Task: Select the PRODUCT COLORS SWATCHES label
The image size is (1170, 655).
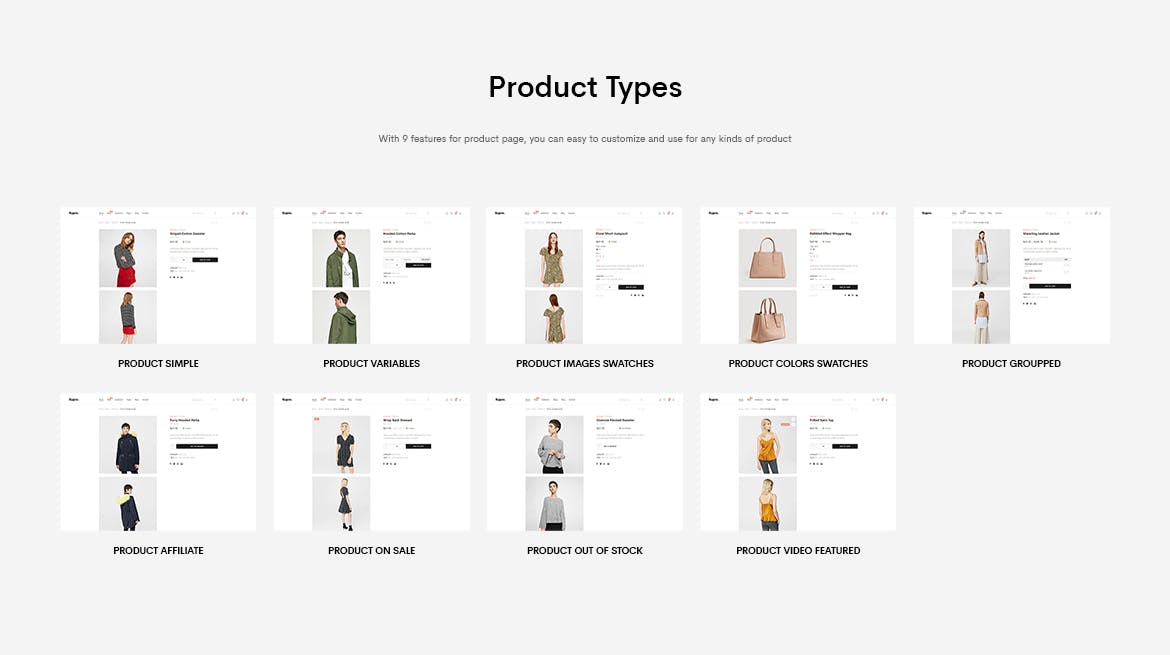Action: 798,363
